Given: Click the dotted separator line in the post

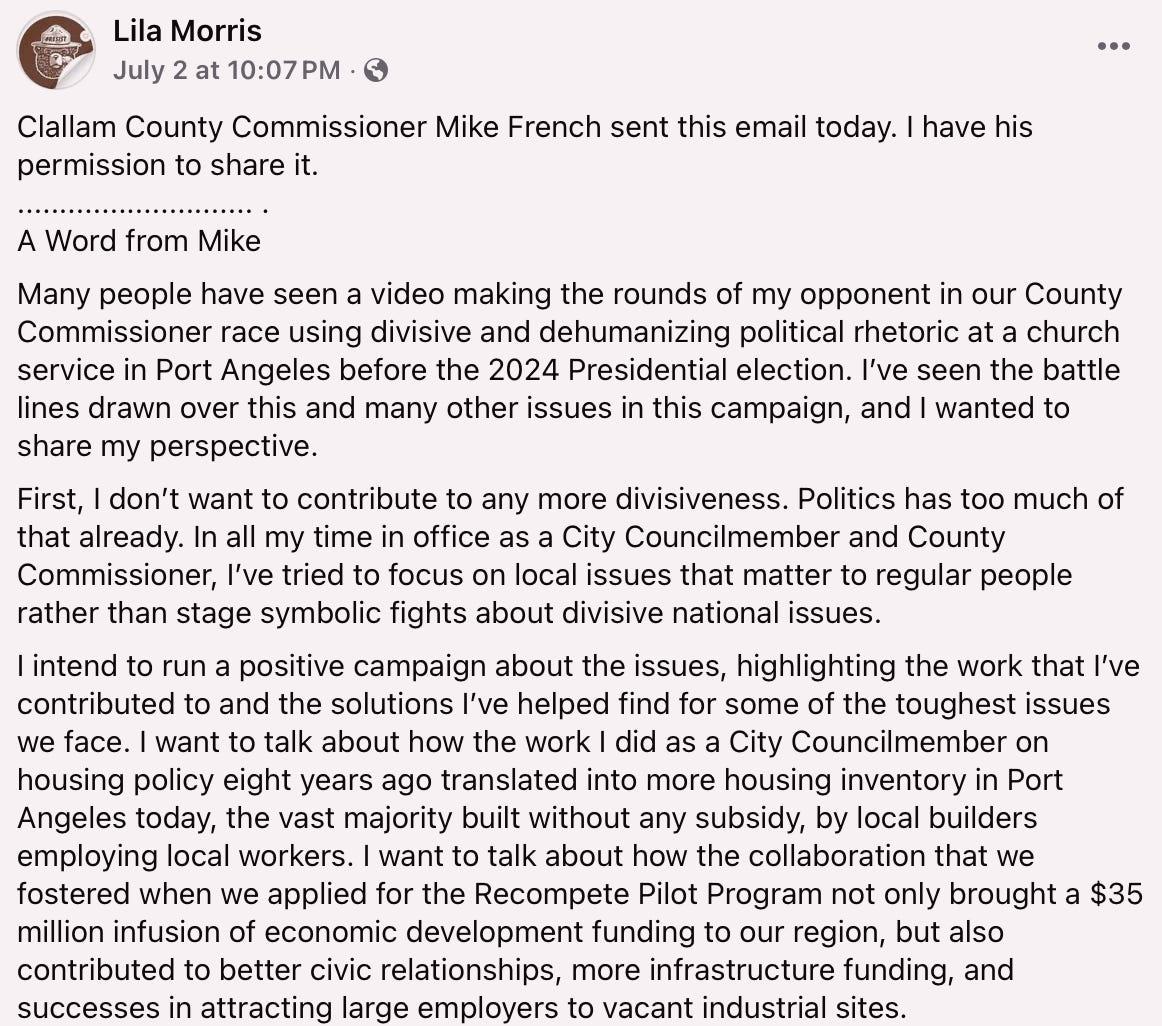Looking at the screenshot, I should coord(142,210).
